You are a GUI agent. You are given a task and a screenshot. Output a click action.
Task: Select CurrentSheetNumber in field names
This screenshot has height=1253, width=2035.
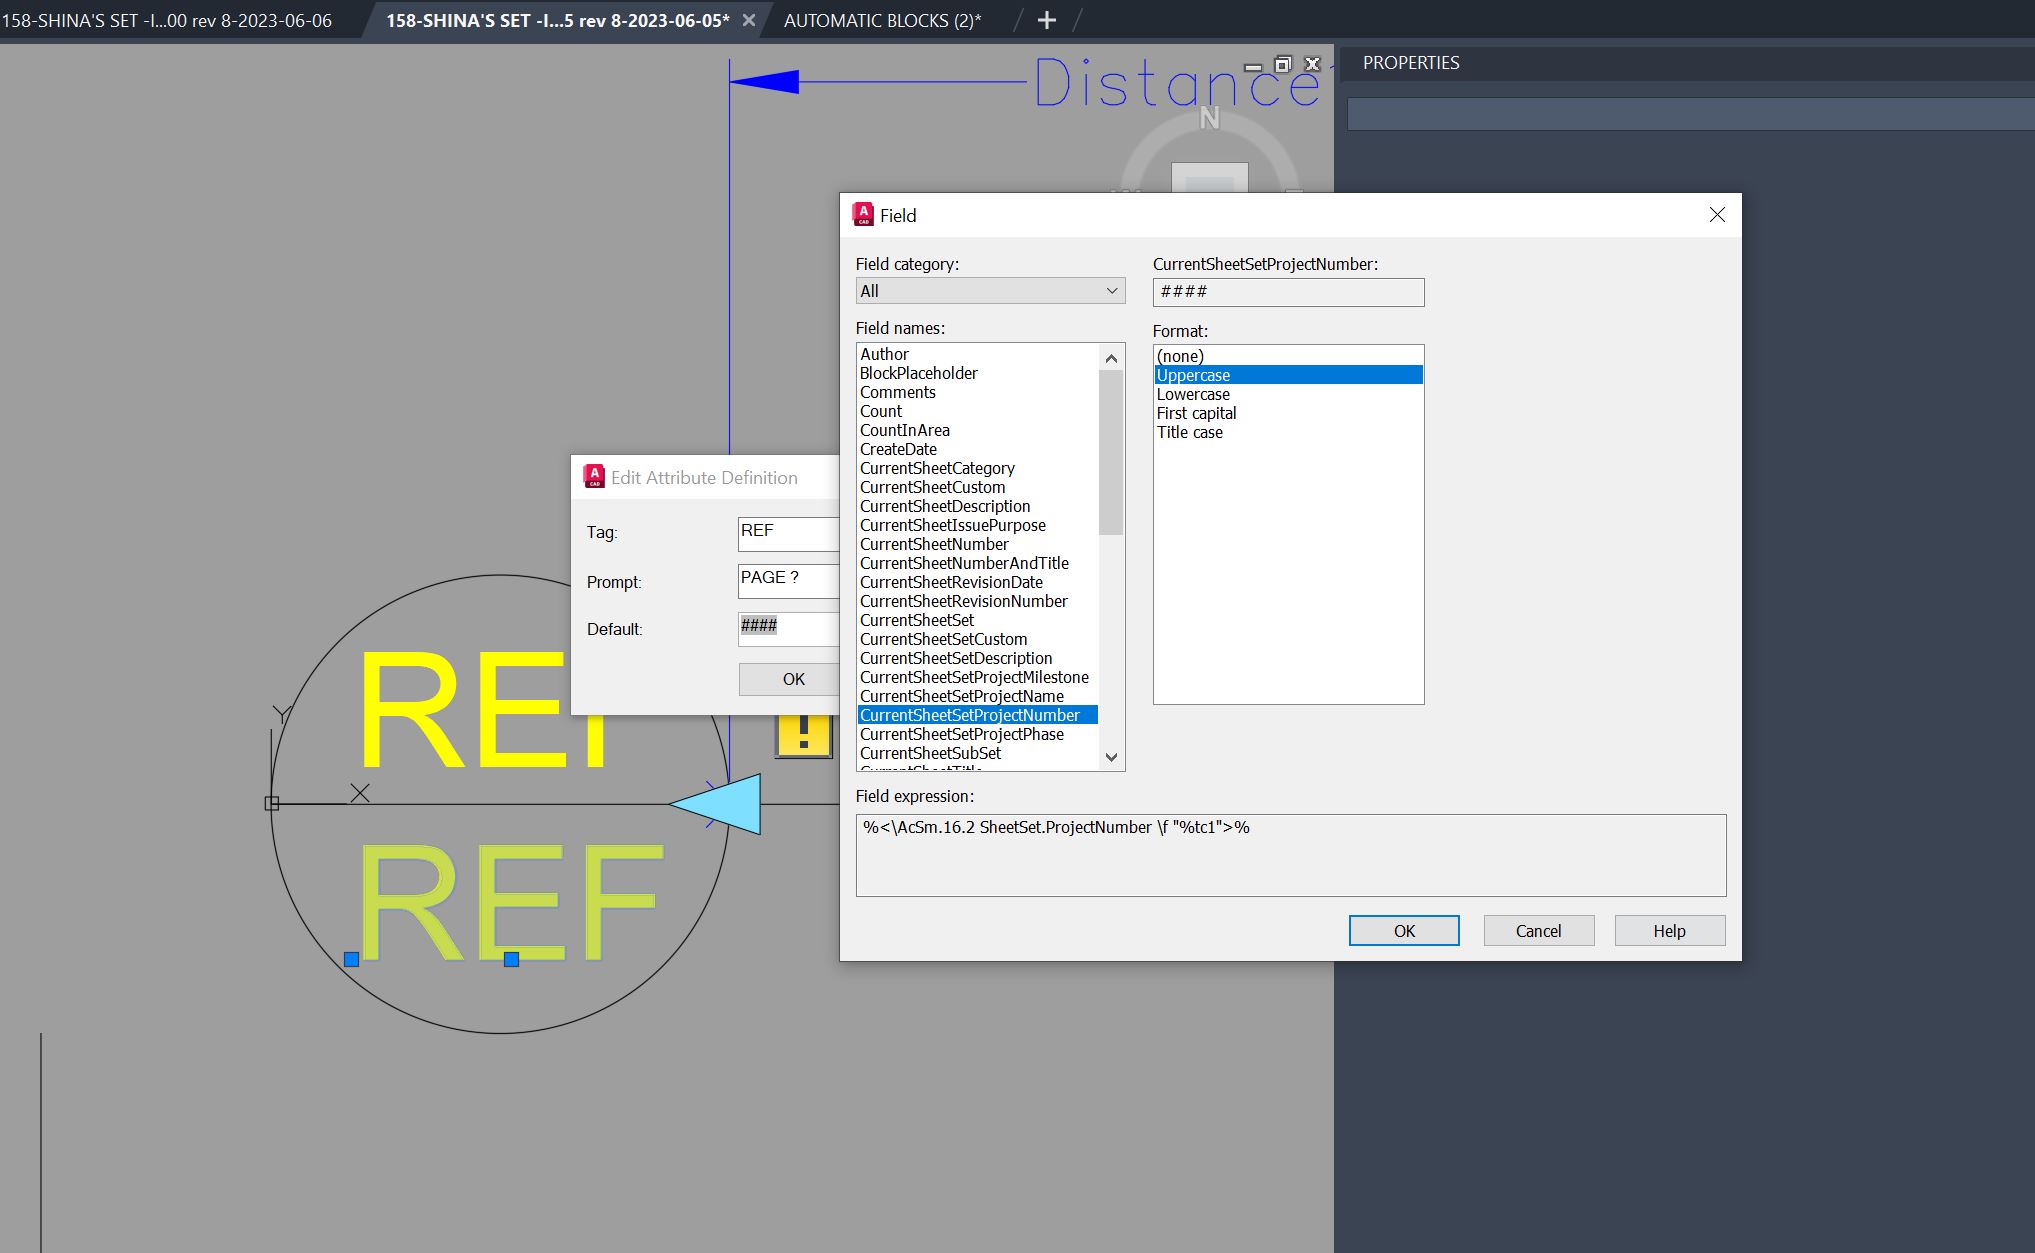click(934, 544)
